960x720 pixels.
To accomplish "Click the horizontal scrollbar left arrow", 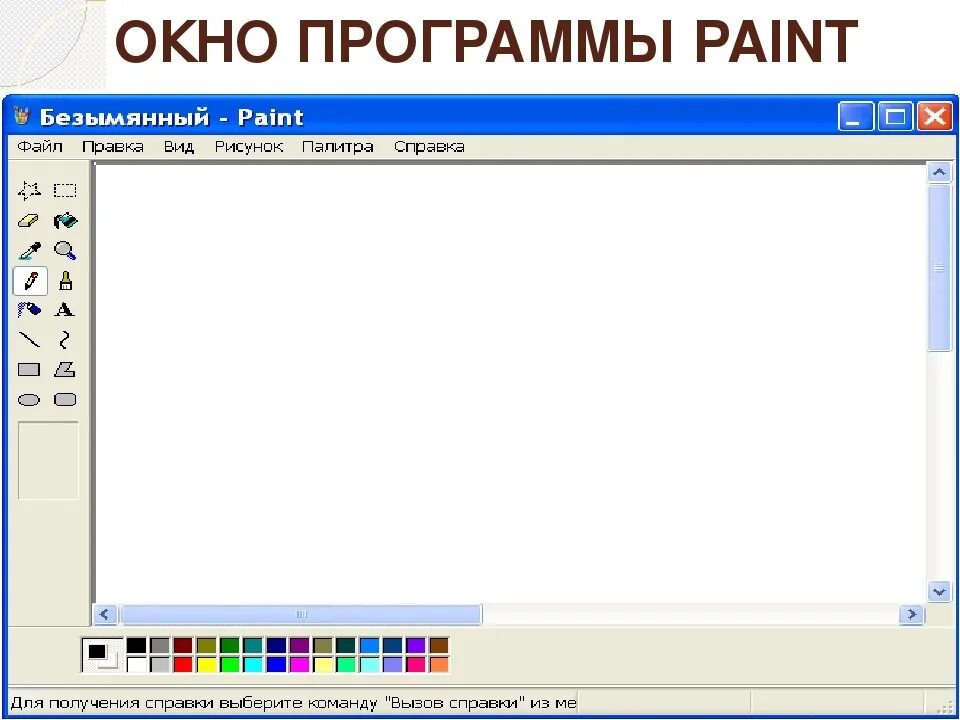I will pyautogui.click(x=105, y=614).
